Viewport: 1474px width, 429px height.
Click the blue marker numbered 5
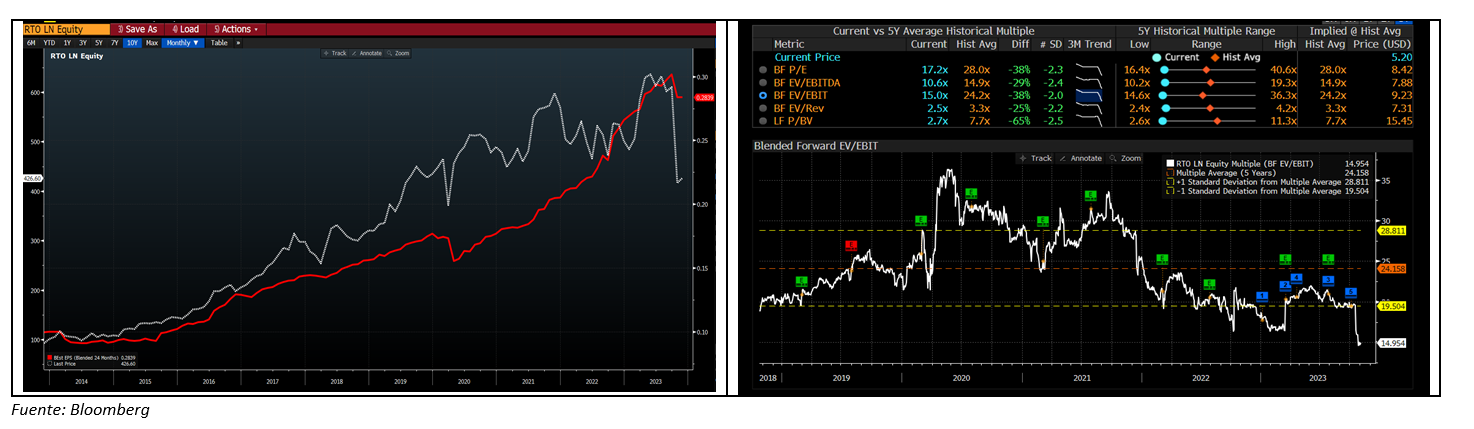1353,292
